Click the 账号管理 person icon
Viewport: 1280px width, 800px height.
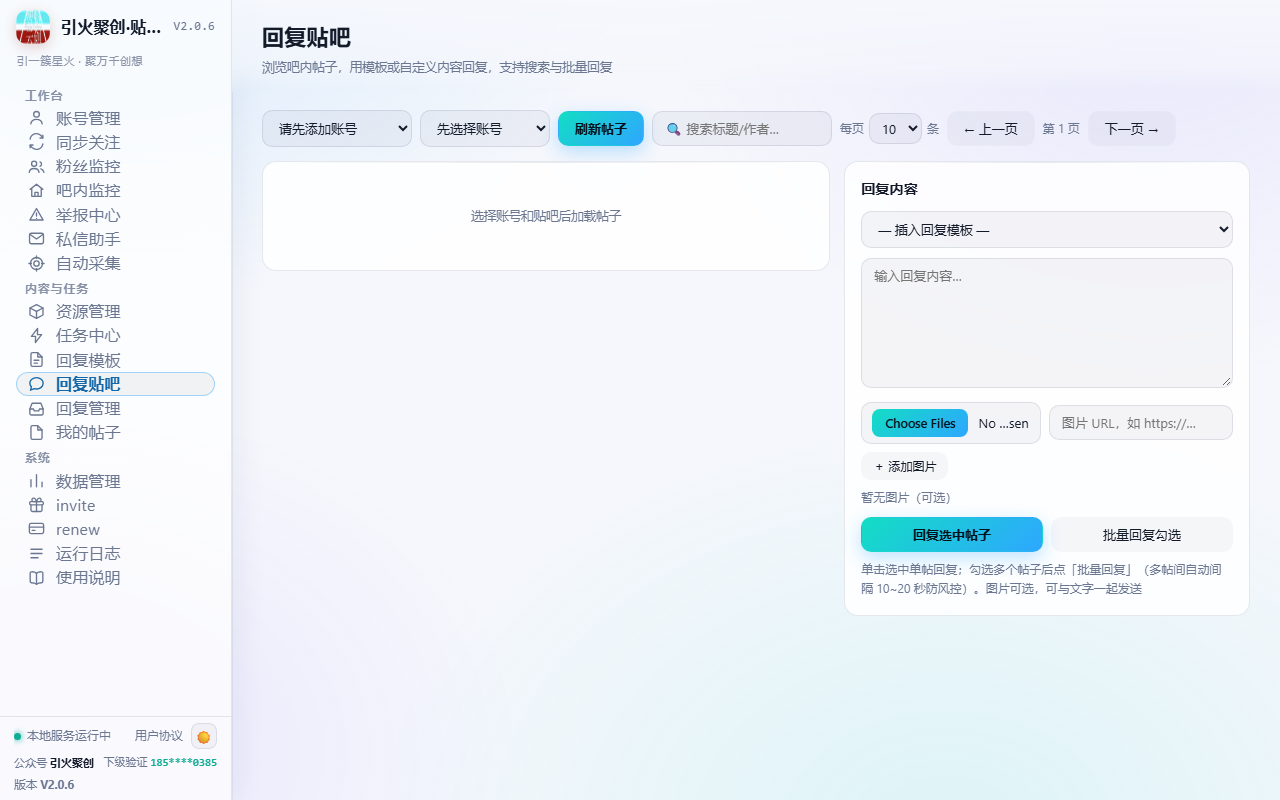[x=37, y=118]
